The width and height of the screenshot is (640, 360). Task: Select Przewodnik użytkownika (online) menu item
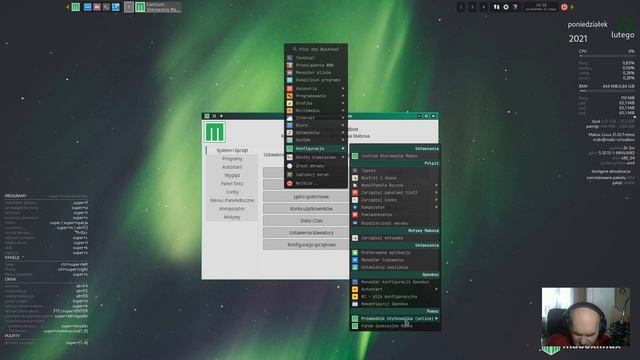[395, 319]
